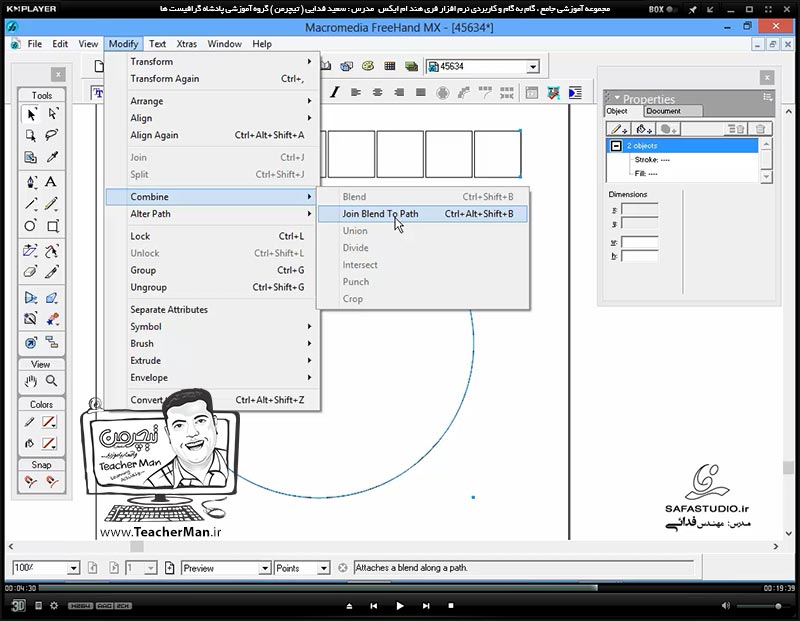Viewport: 800px width, 621px height.
Task: Select the Pen tool
Action: point(31,182)
